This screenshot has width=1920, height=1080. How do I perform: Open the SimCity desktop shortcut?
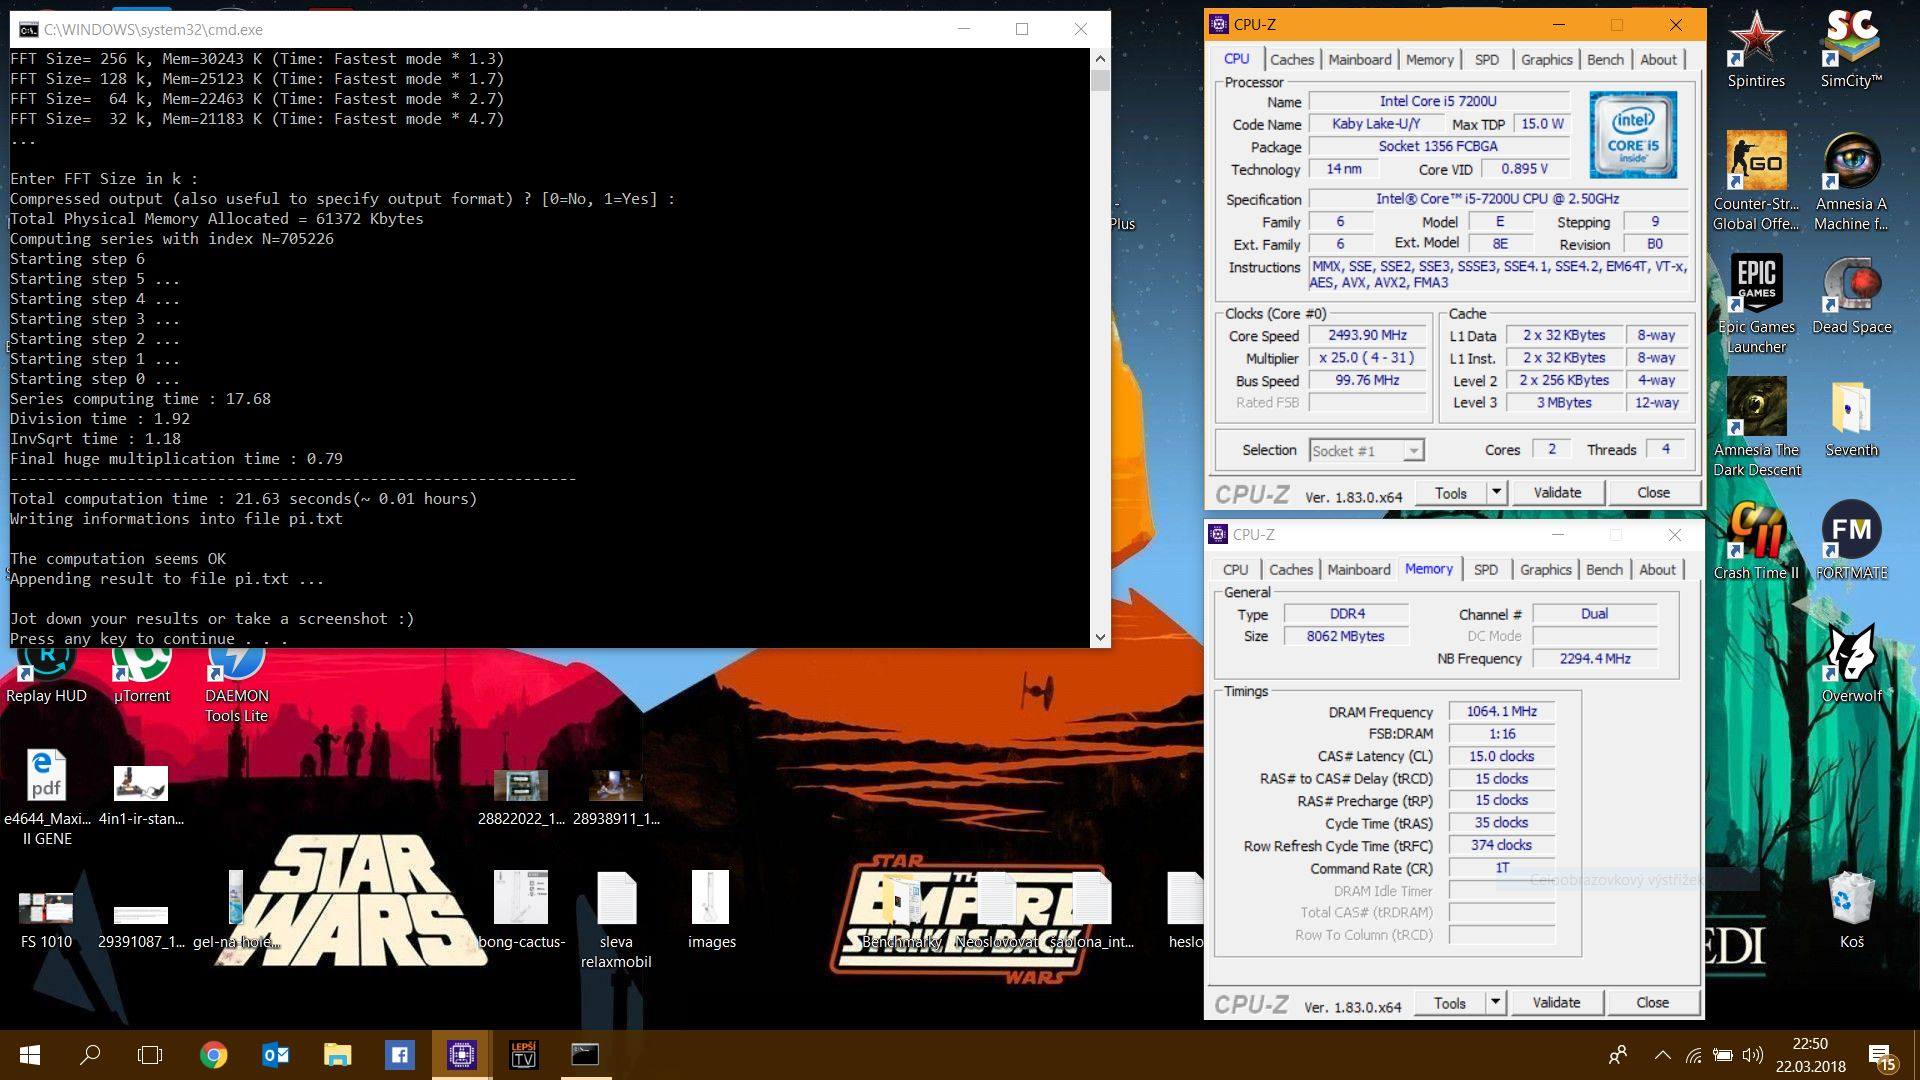[x=1851, y=48]
